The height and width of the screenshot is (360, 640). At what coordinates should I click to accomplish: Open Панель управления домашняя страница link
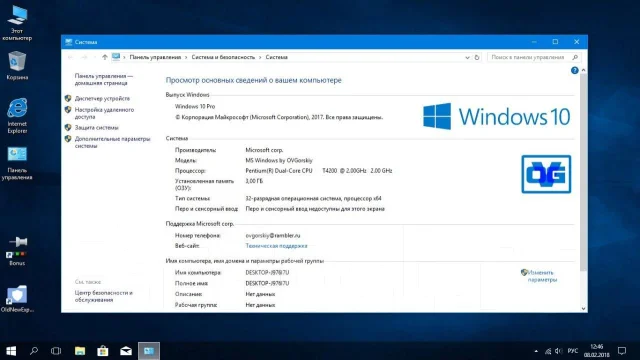tap(104, 79)
